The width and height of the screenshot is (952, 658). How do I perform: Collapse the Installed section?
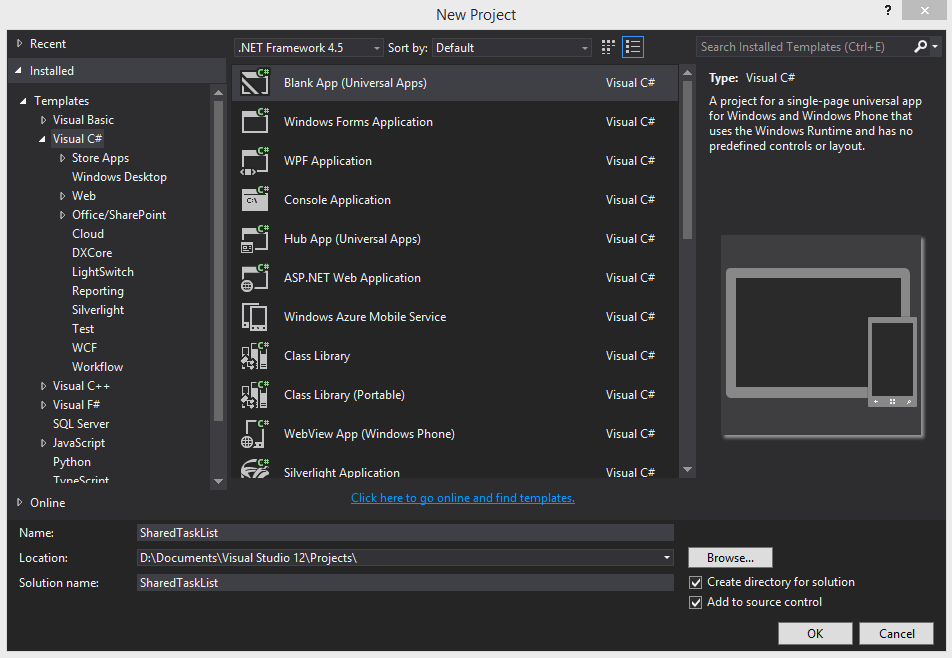[x=19, y=70]
